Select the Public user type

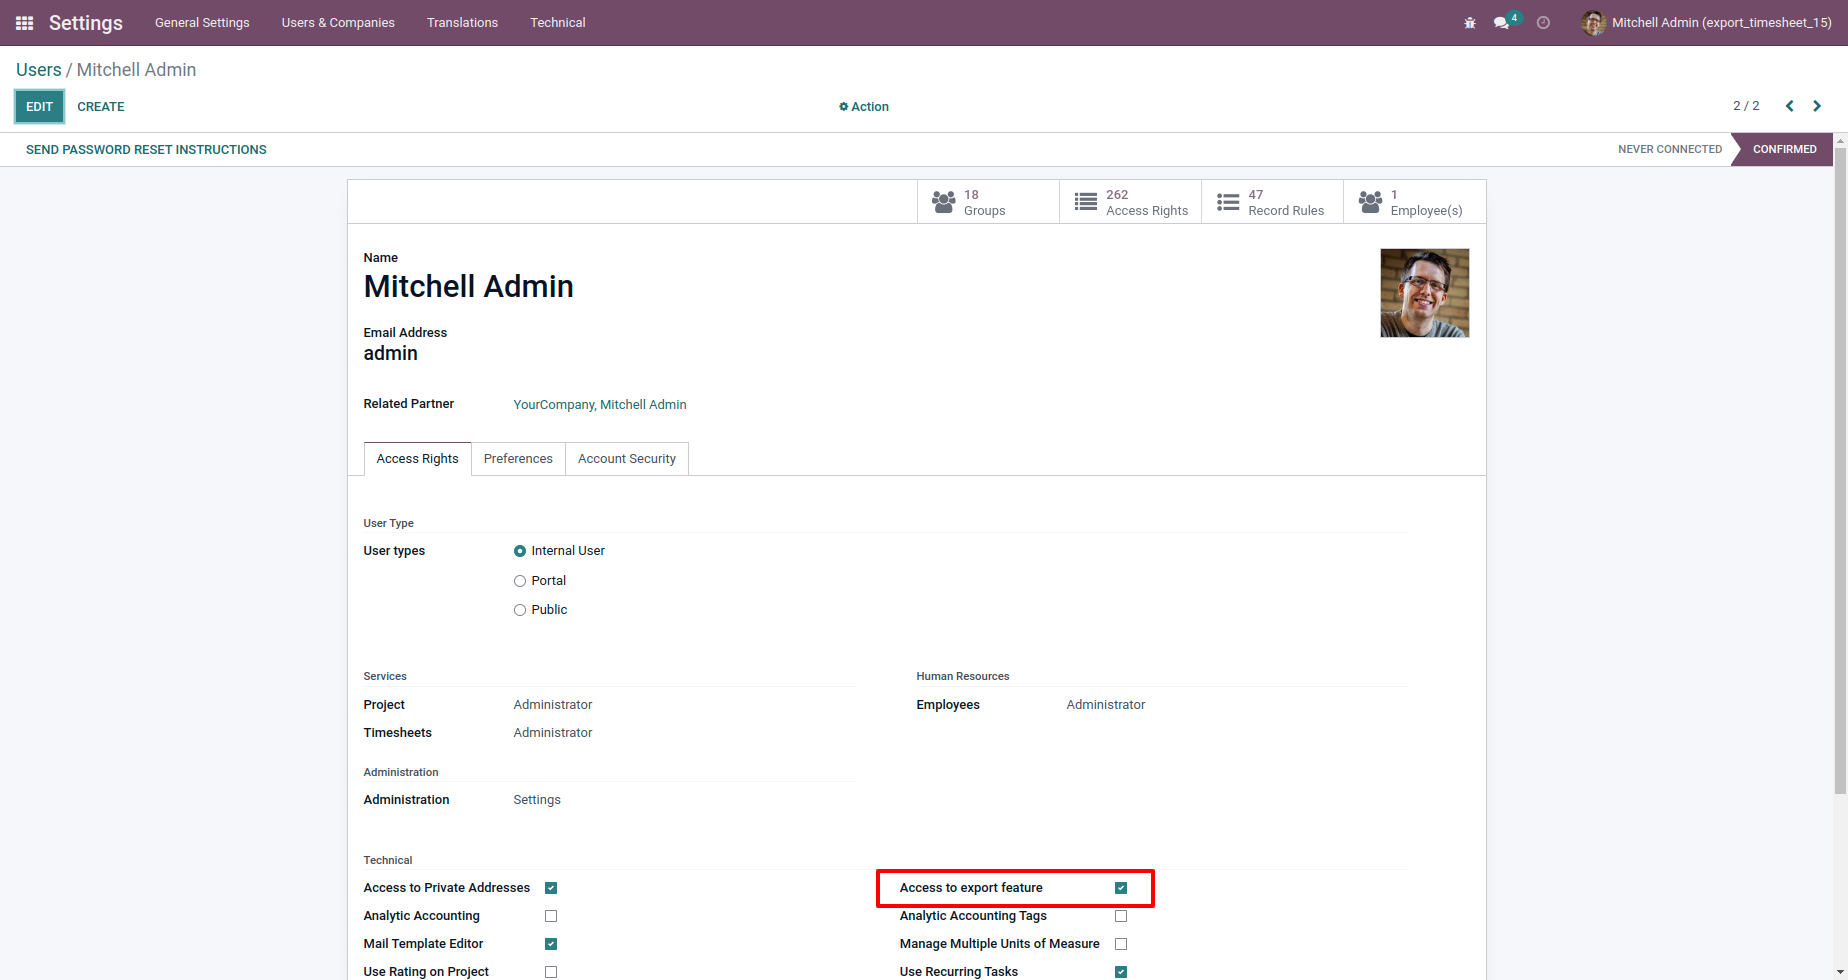520,610
